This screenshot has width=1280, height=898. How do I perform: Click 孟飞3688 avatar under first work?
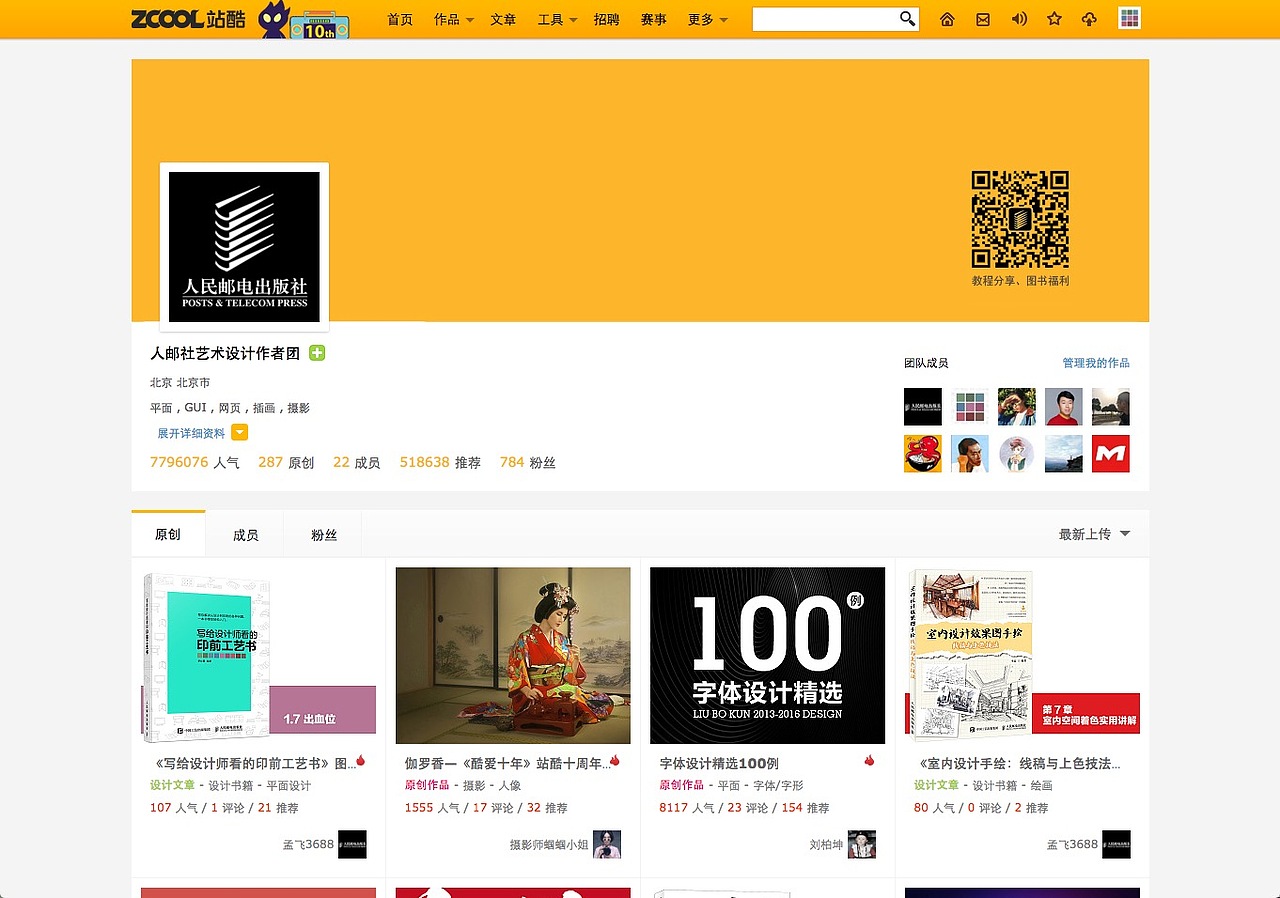(352, 844)
